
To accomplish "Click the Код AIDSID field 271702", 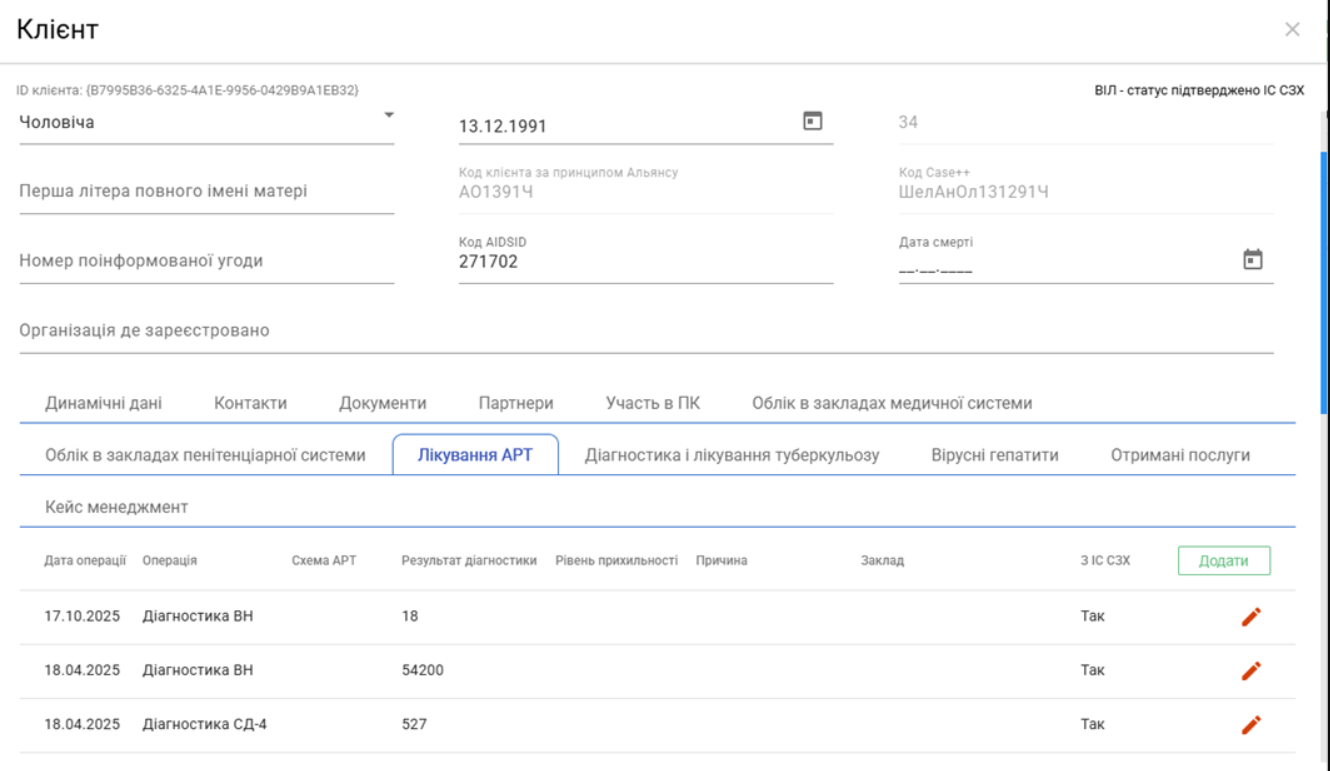I will coord(646,262).
